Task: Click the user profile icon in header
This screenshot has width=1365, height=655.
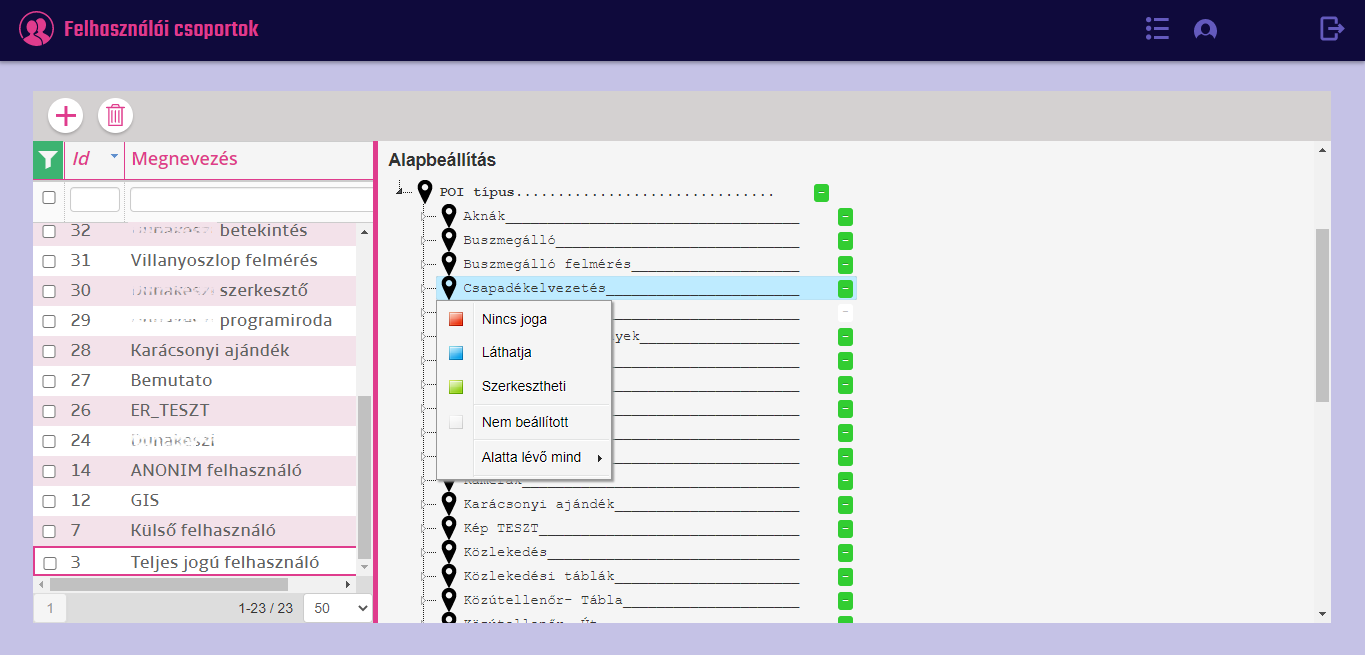Action: [x=1205, y=30]
